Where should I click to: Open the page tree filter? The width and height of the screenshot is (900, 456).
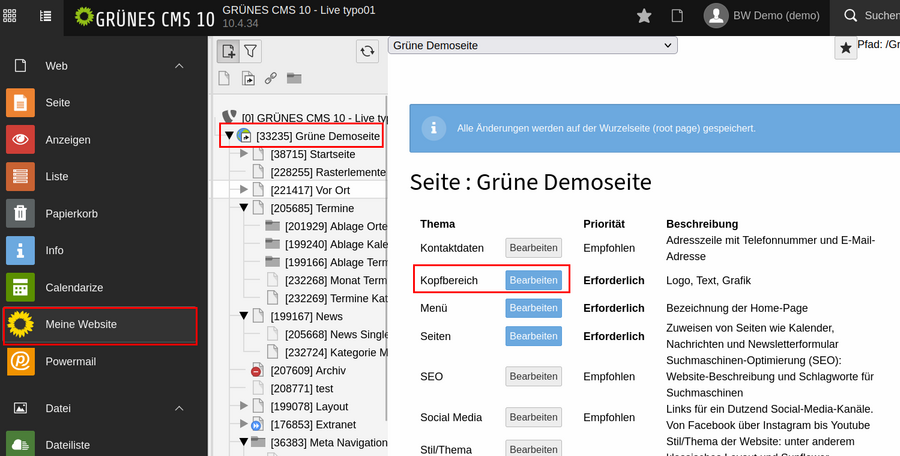point(250,52)
